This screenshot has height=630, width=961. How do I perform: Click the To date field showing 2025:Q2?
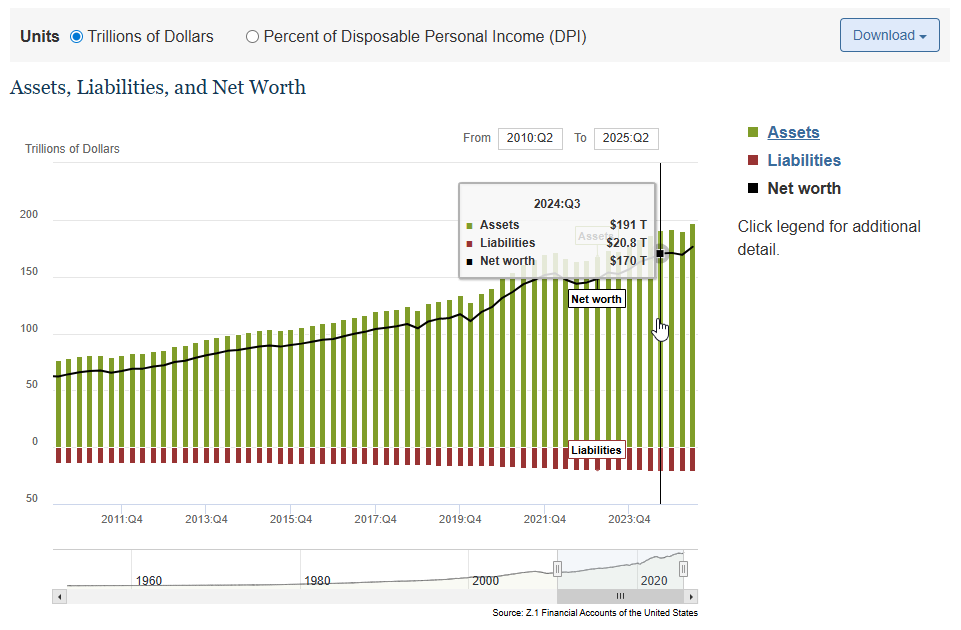[x=625, y=138]
